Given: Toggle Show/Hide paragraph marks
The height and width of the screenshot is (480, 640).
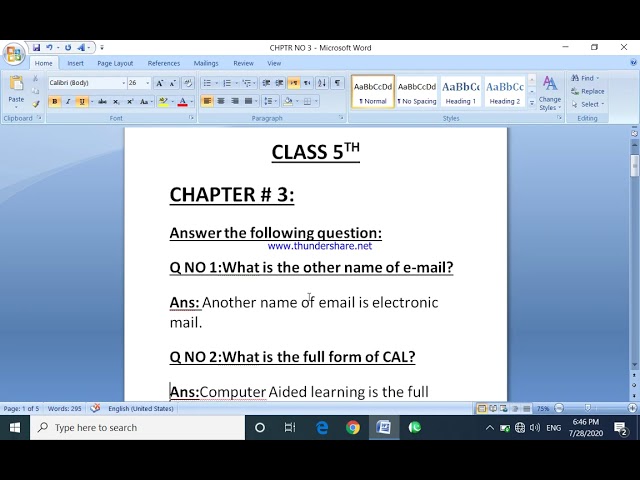Looking at the screenshot, I should click(337, 83).
